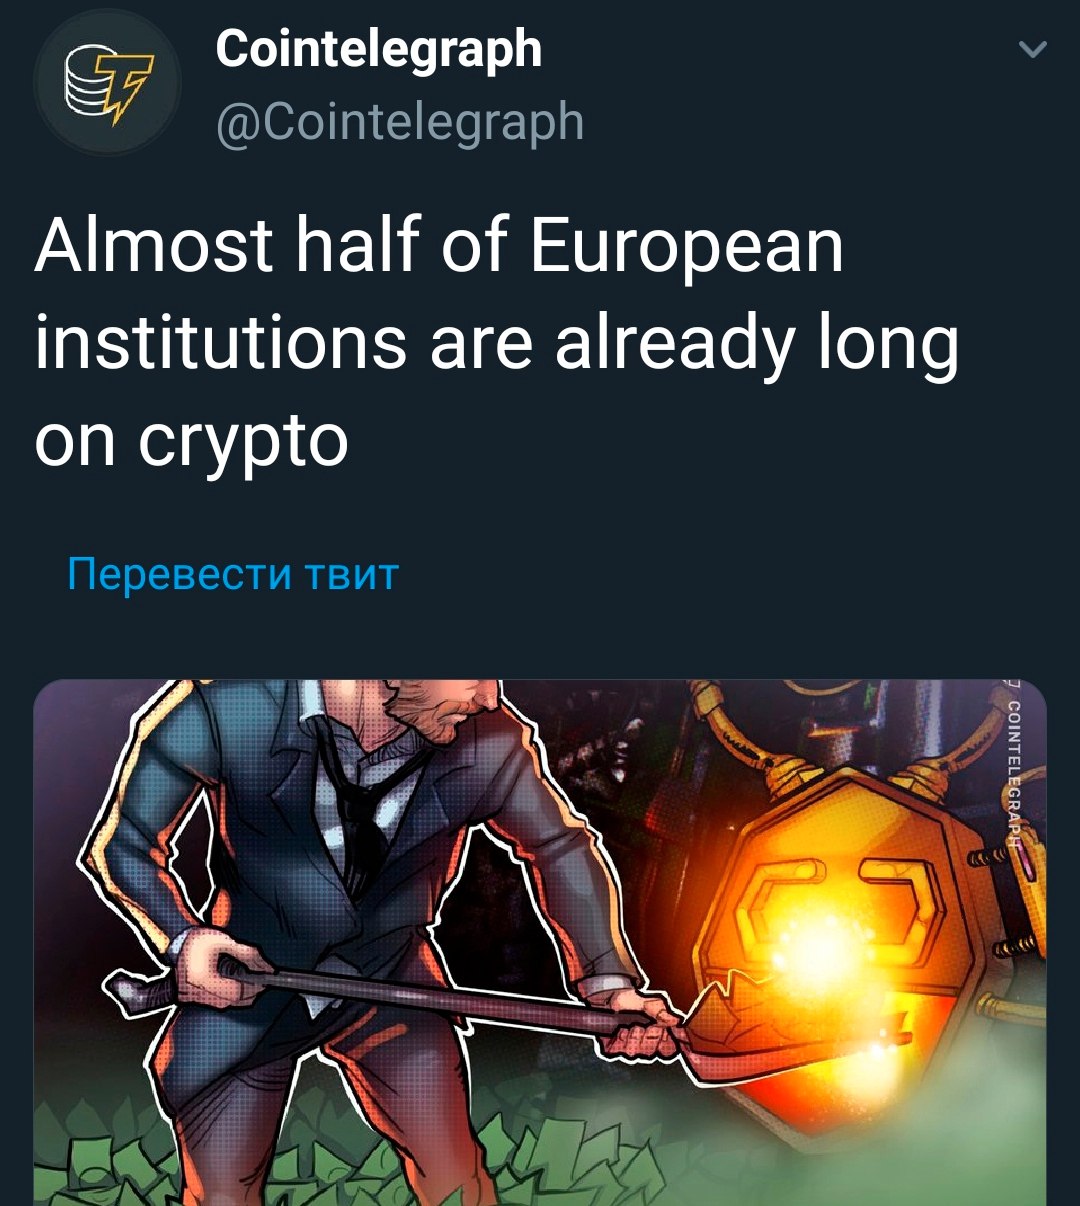
Task: Click the Перевести твит translate link
Action: 233,575
